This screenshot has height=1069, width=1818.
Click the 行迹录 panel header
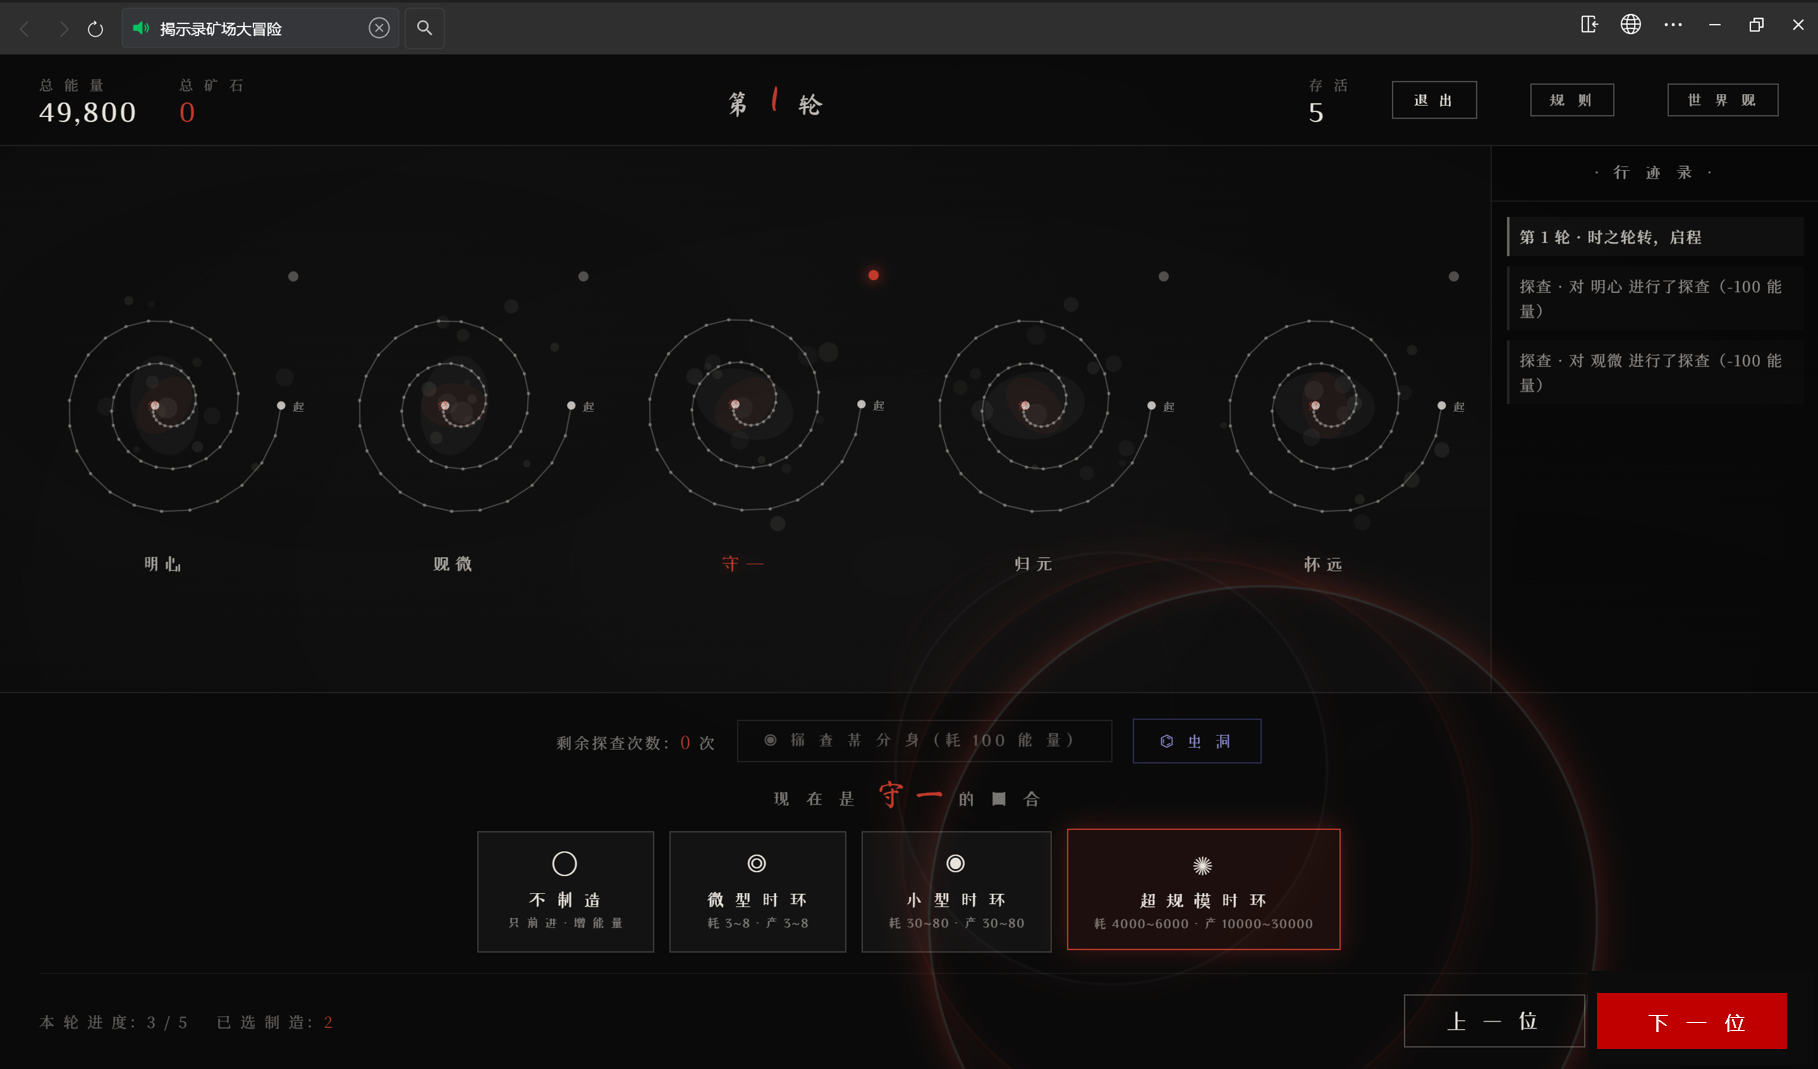pyautogui.click(x=1654, y=173)
